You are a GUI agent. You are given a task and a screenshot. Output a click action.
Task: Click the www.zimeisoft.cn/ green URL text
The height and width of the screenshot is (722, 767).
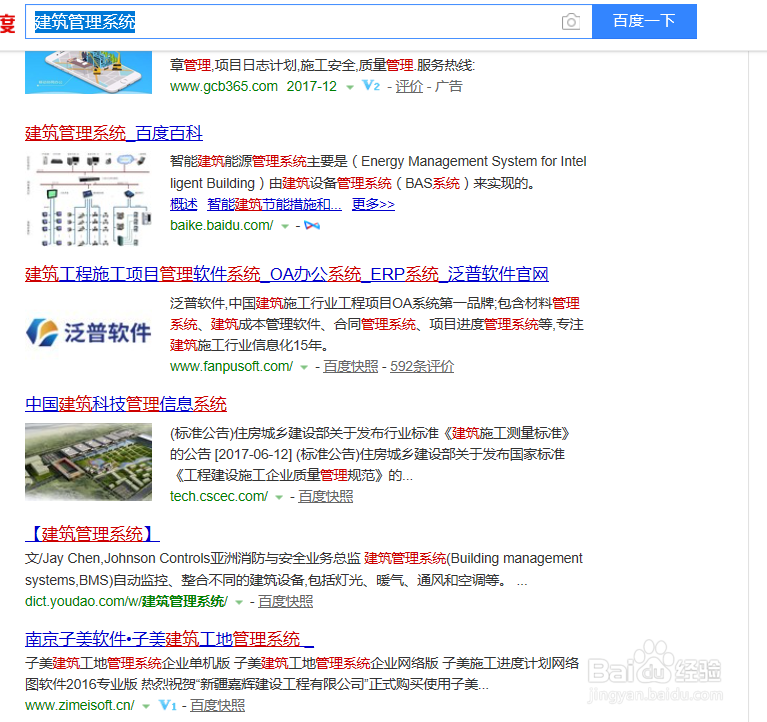click(x=80, y=705)
